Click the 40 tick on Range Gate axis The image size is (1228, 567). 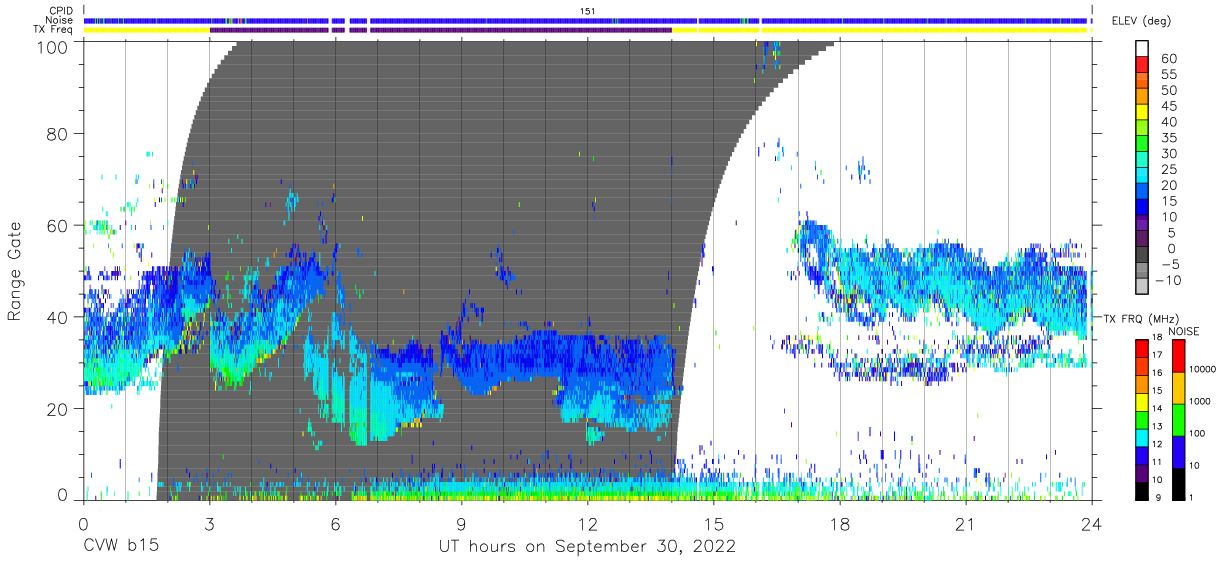[60, 317]
